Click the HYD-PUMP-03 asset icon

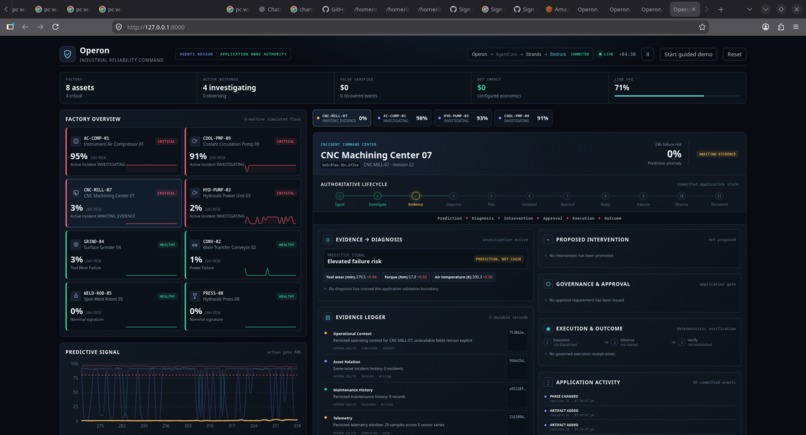(x=195, y=193)
